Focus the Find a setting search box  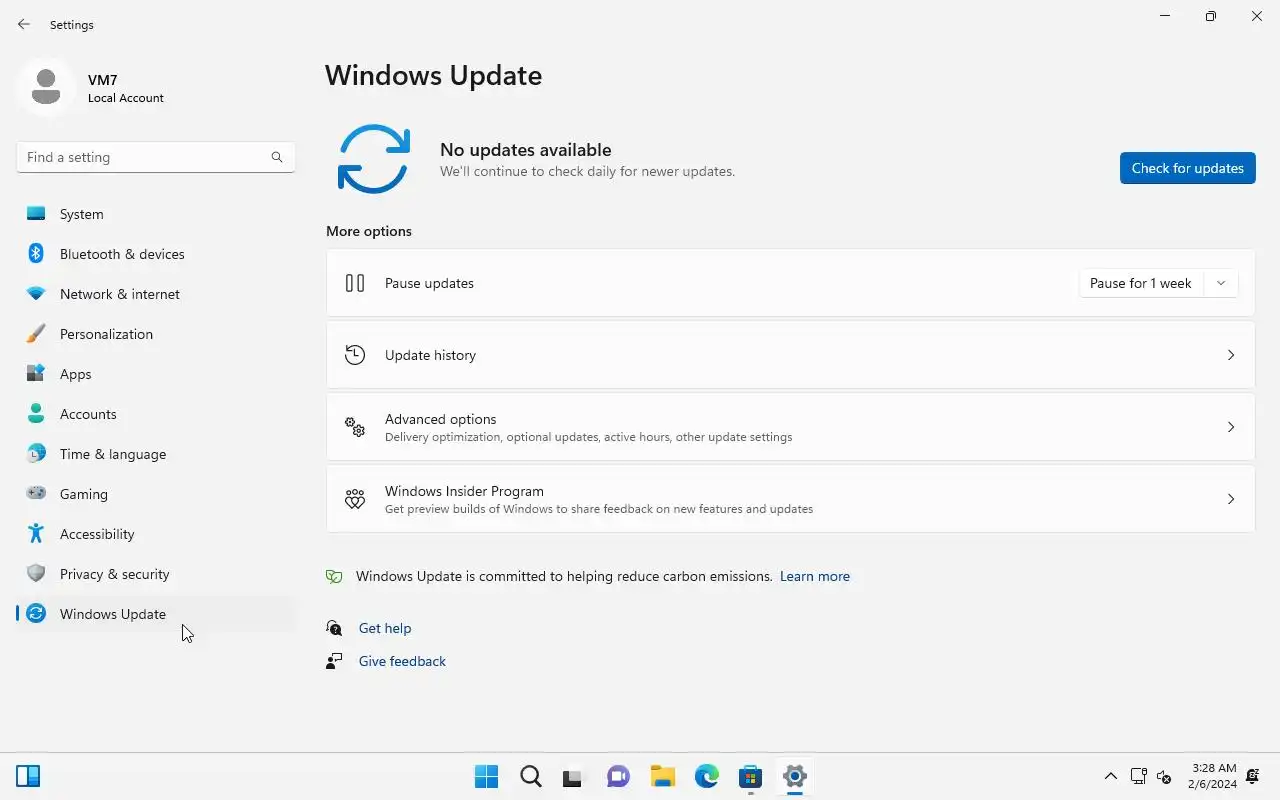(155, 157)
